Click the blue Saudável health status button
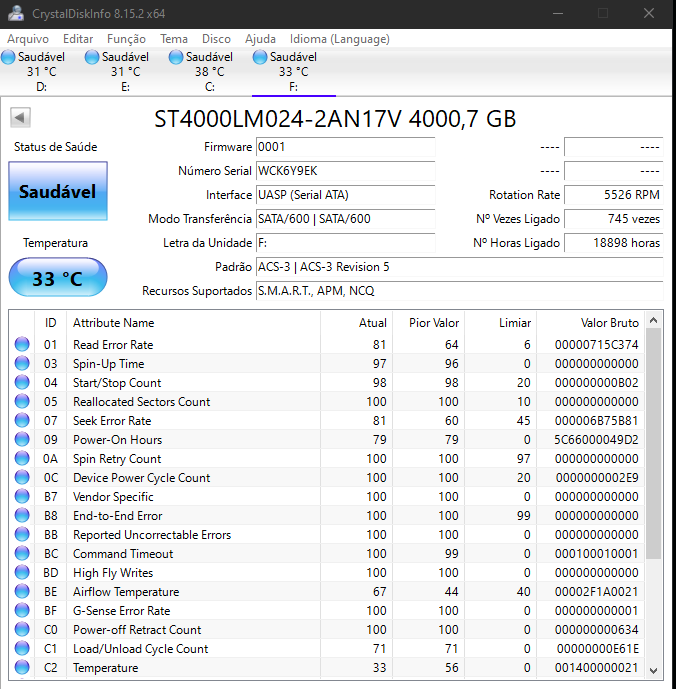This screenshot has height=689, width=676. point(58,191)
